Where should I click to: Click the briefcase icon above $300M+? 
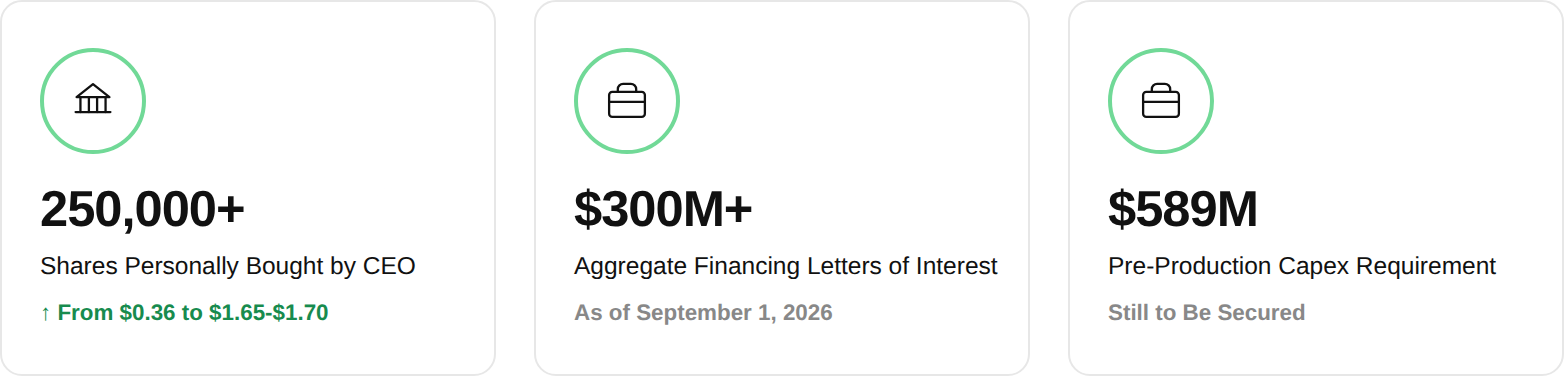(x=627, y=100)
